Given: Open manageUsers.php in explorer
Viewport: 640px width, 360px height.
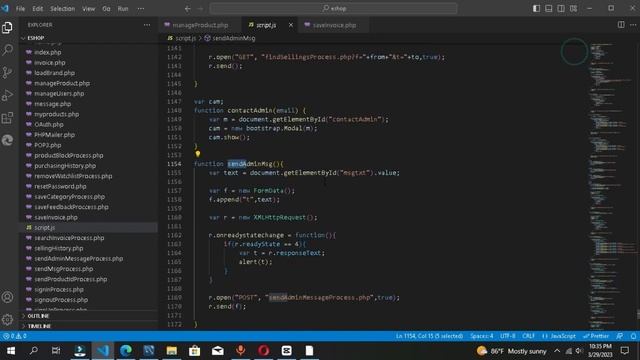Looking at the screenshot, I should tap(59, 93).
